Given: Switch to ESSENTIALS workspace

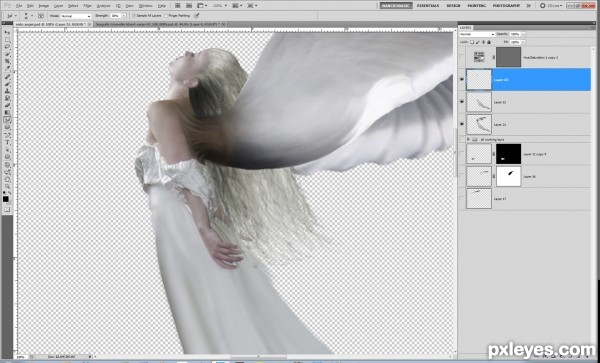Looking at the screenshot, I should coord(428,6).
